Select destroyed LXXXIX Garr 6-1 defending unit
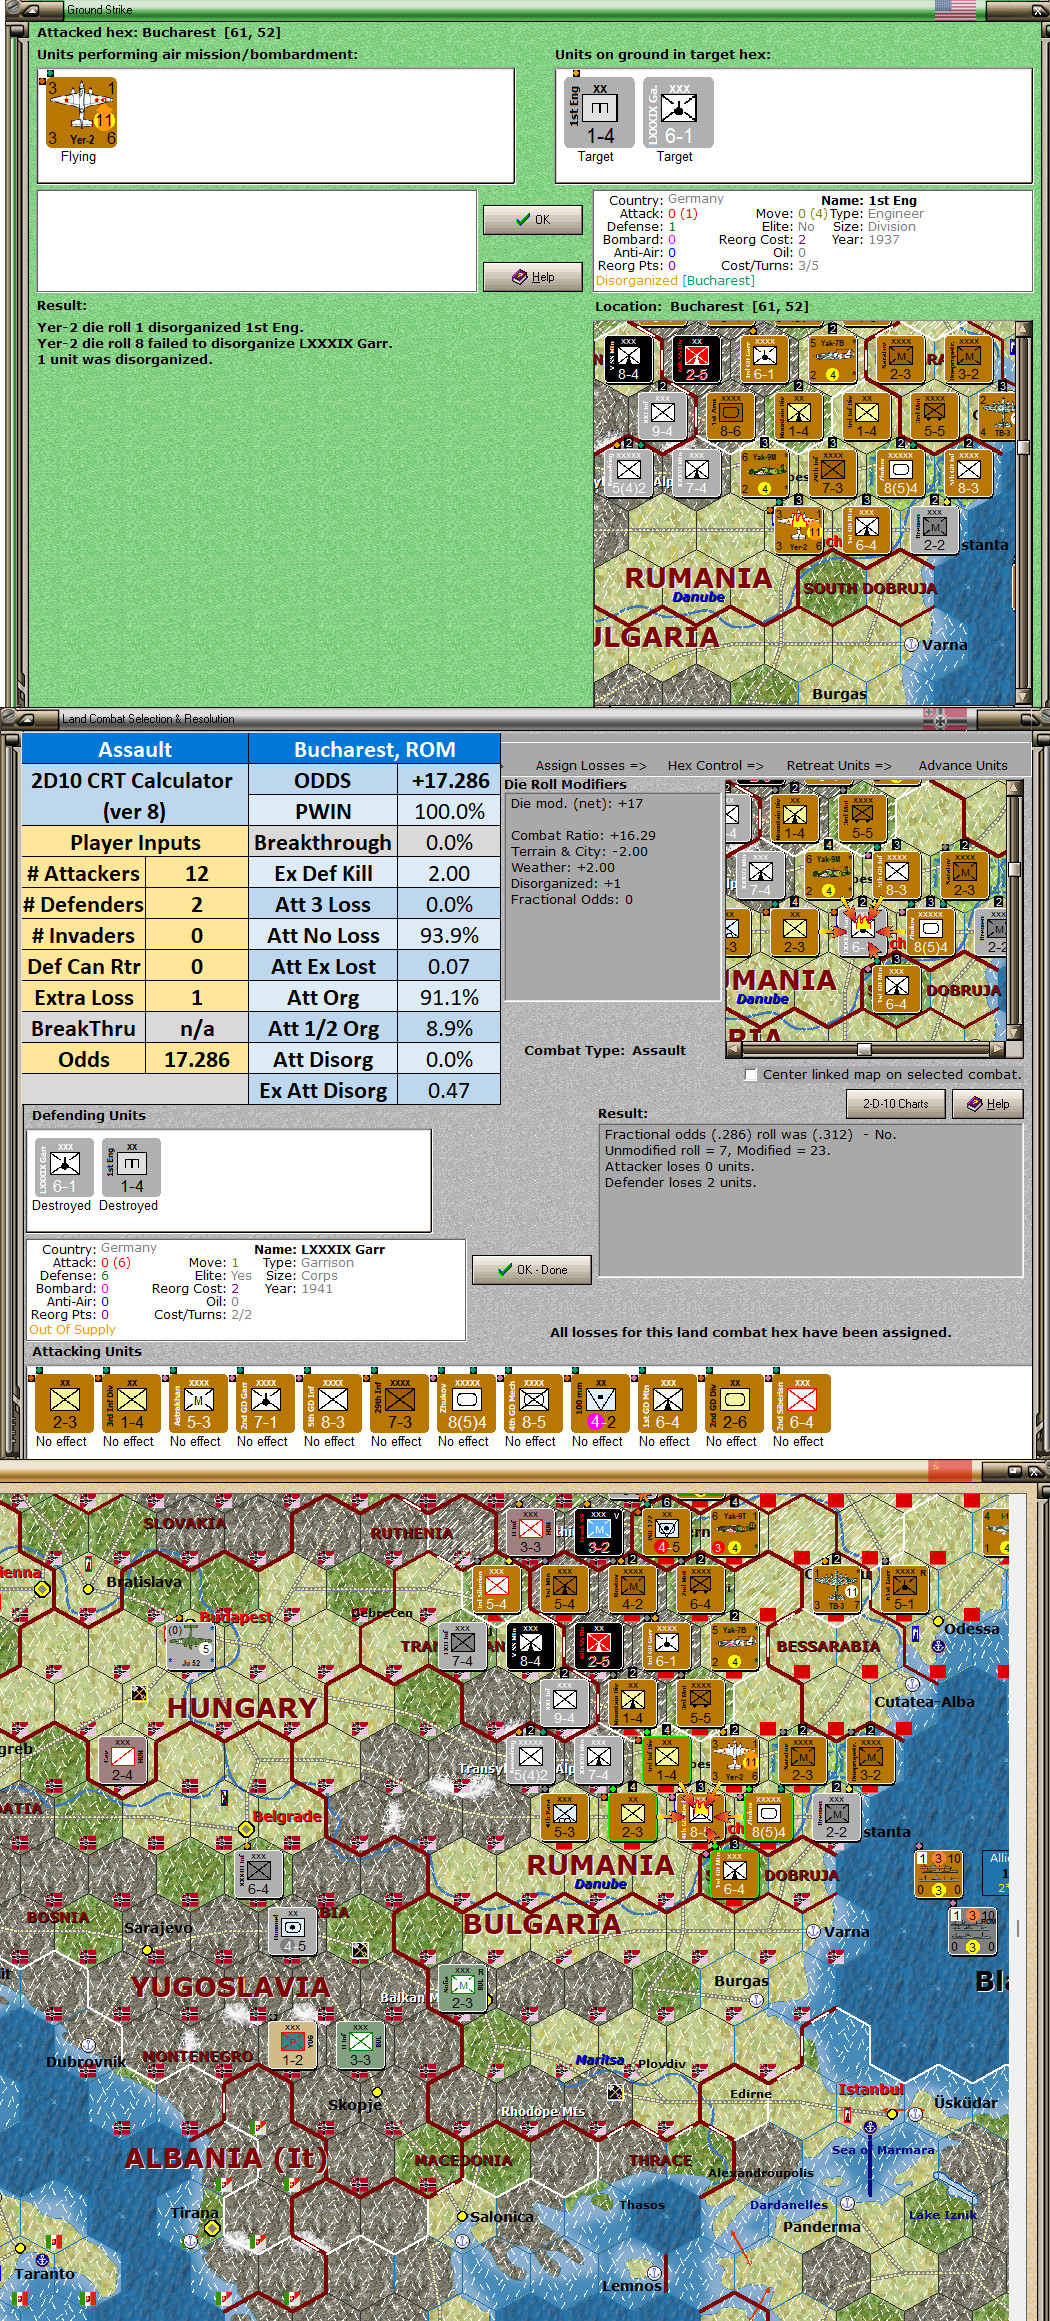 [64, 1167]
